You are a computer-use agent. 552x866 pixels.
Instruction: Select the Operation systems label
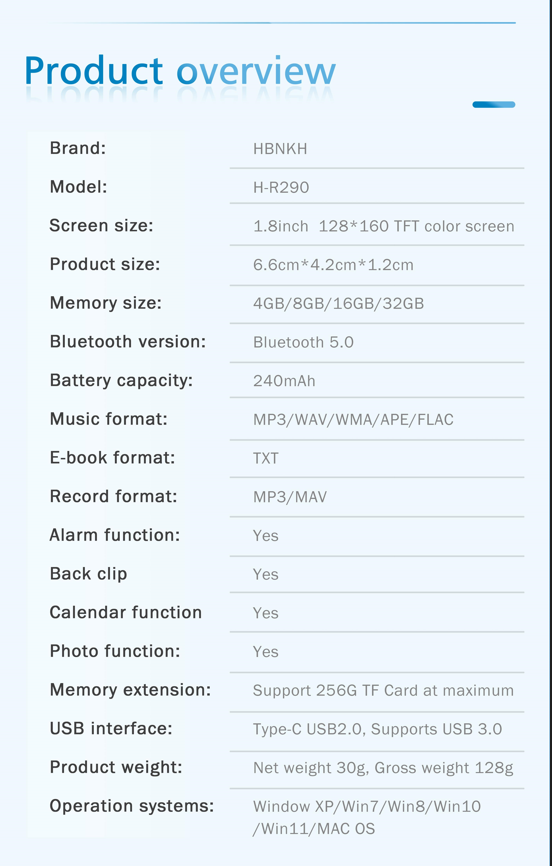(x=132, y=806)
